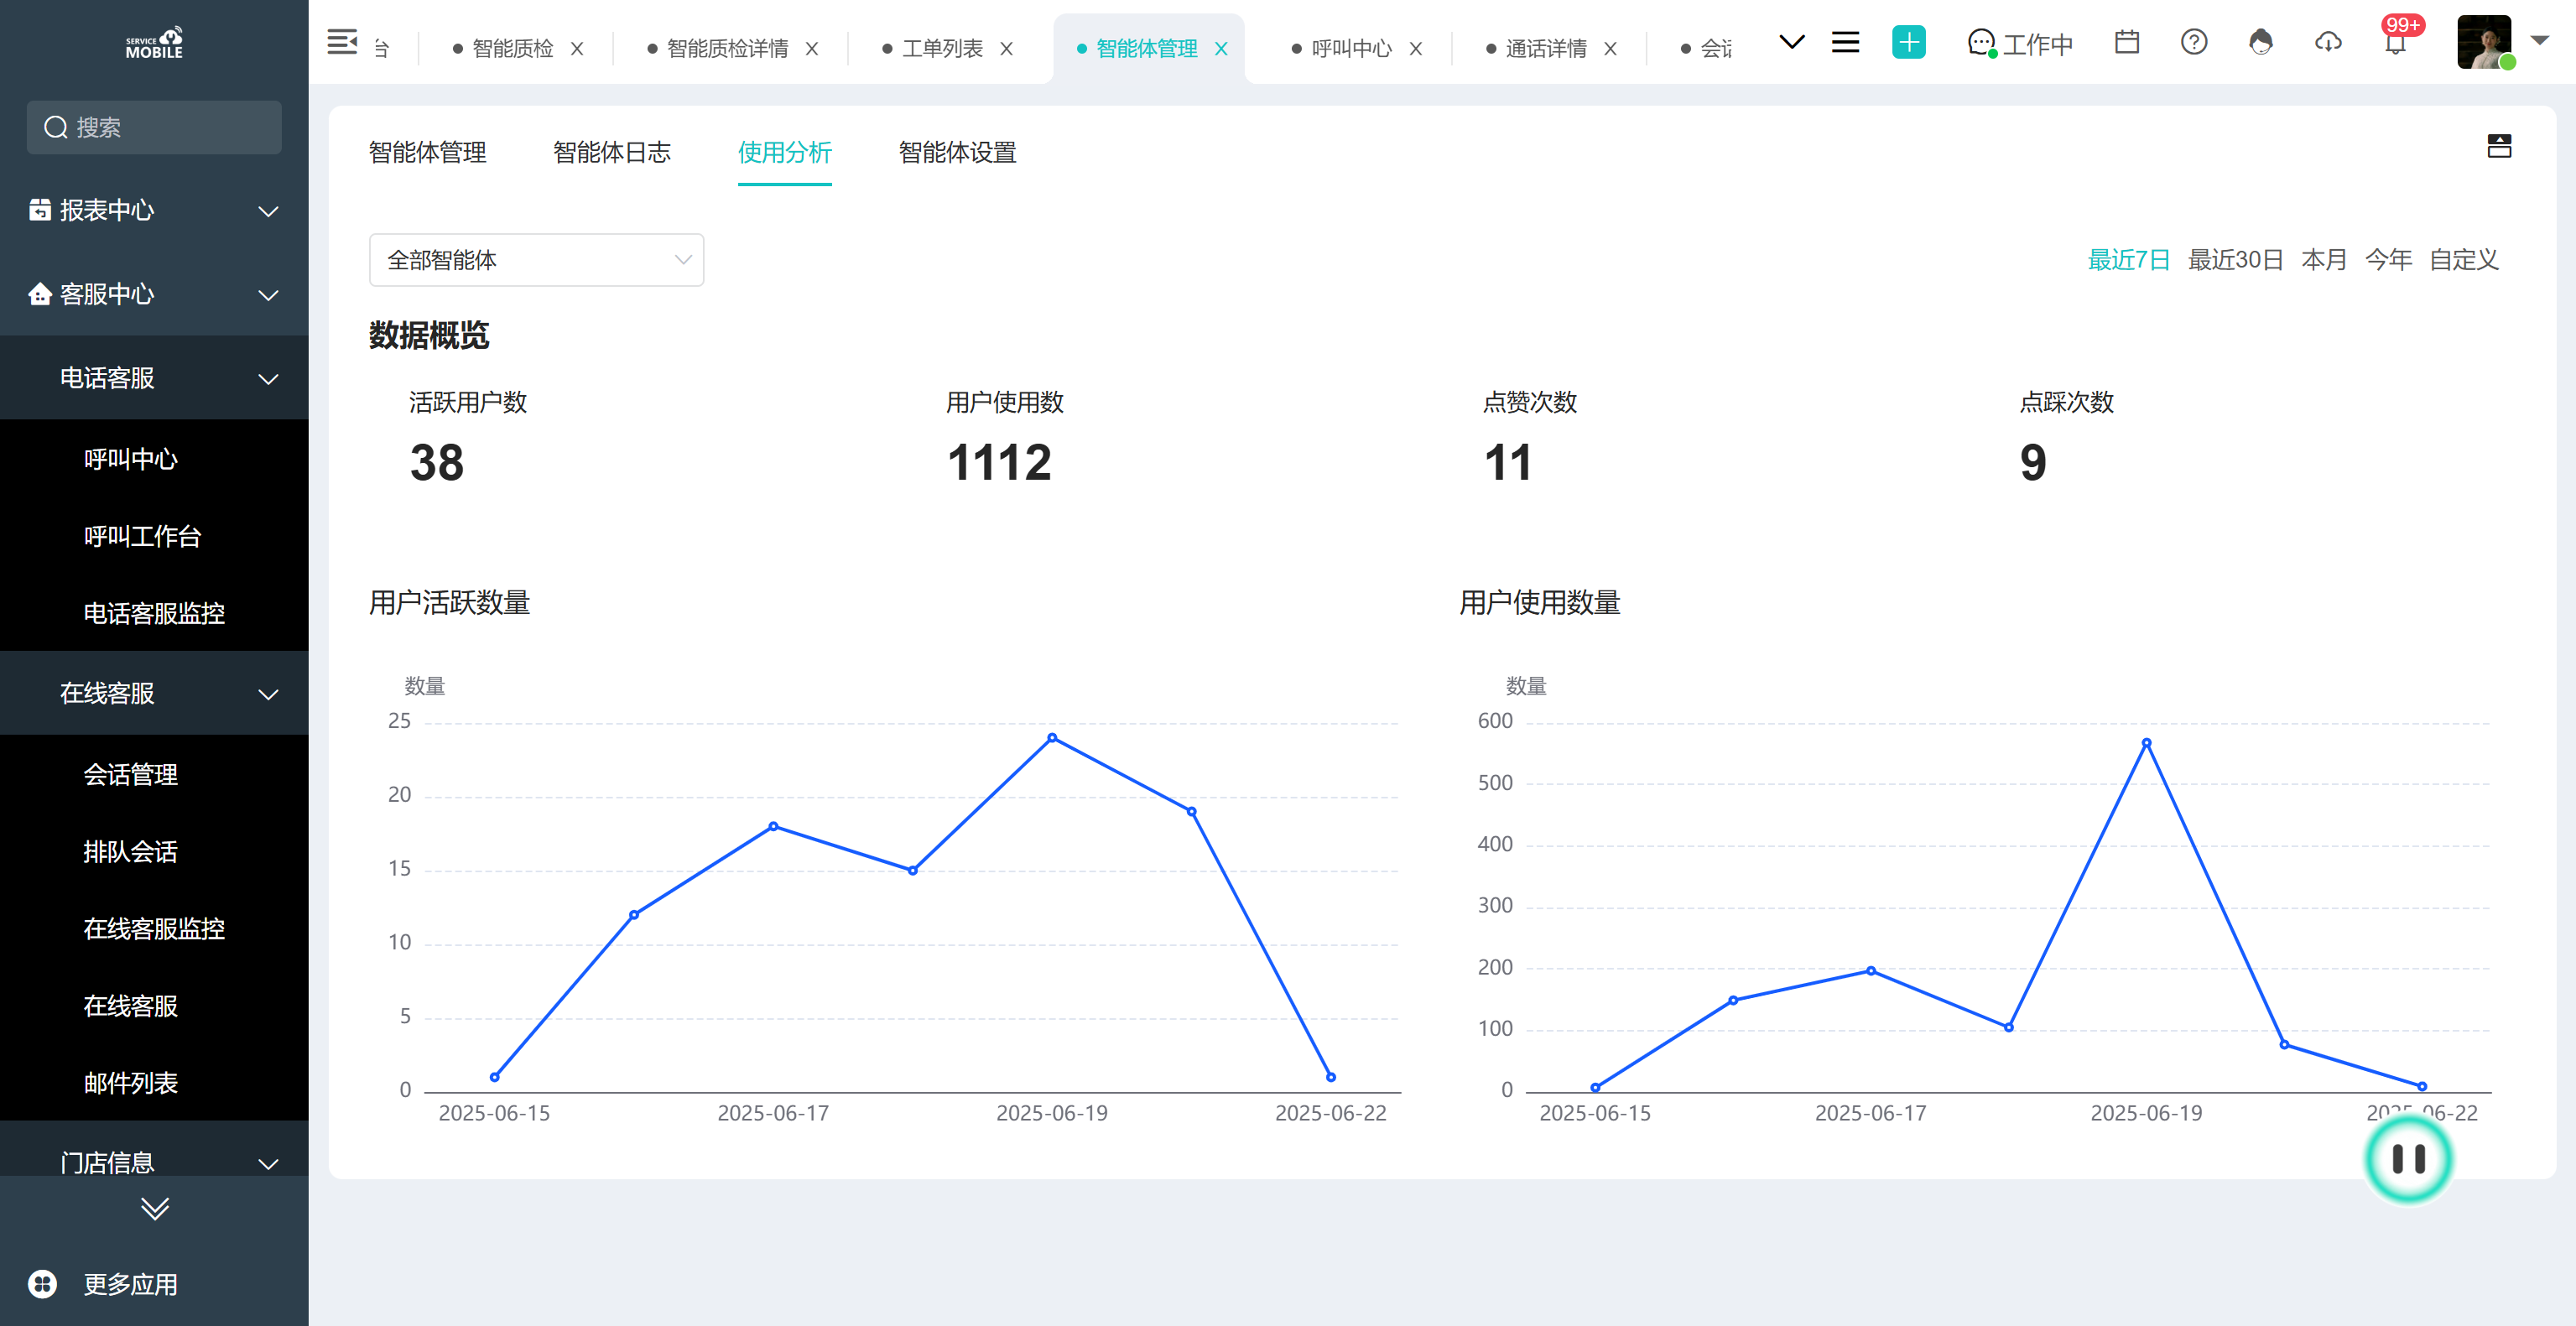Open 电话客服监控 in the sidebar
This screenshot has height=1326, width=2576.
click(154, 613)
